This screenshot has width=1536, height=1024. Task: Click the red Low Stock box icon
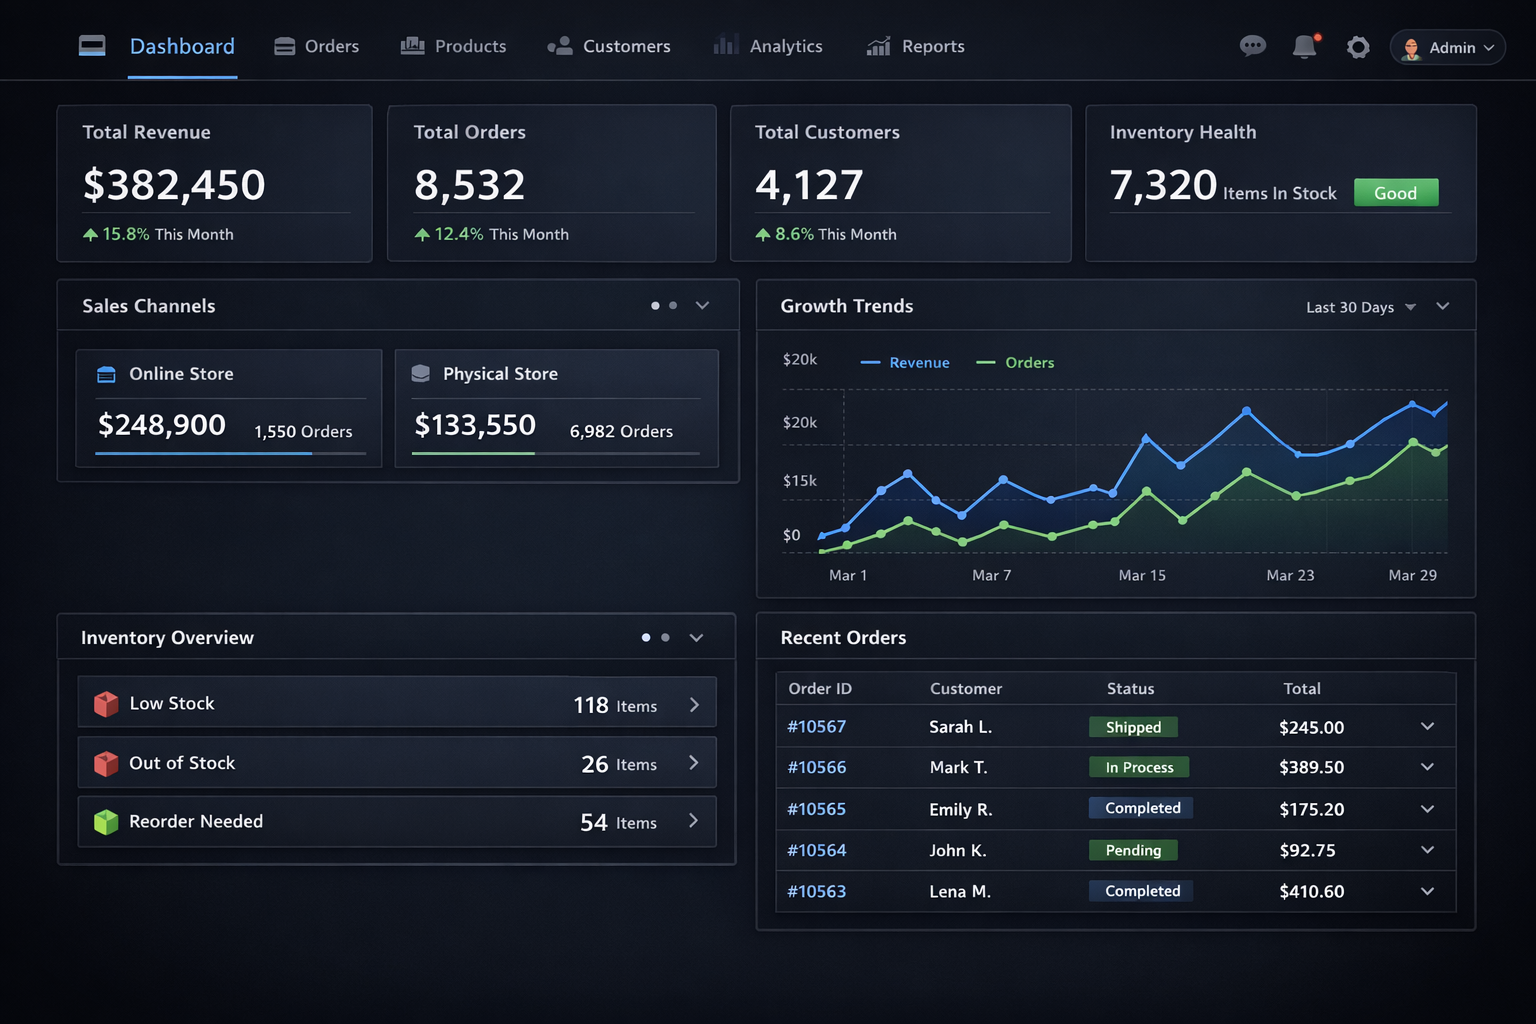pyautogui.click(x=106, y=704)
